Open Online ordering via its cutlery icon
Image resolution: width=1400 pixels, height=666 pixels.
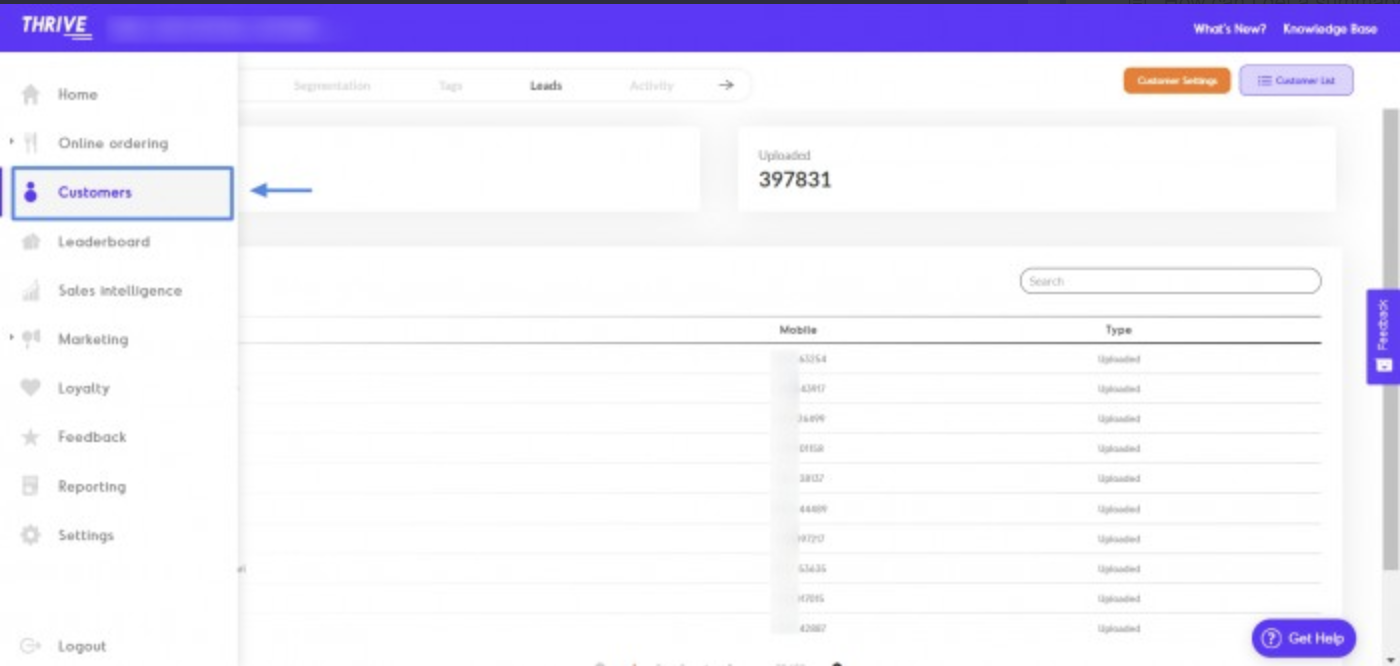[31, 143]
